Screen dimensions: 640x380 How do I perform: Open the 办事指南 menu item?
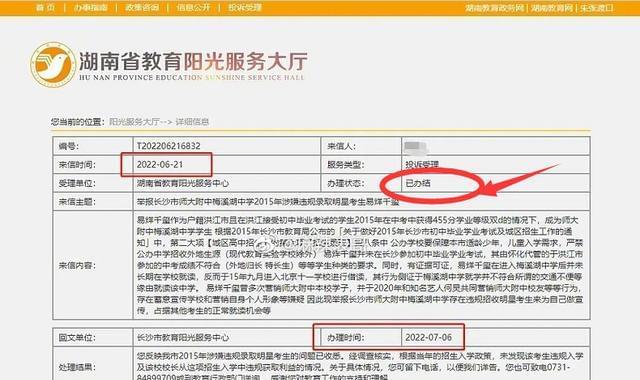(x=91, y=7)
